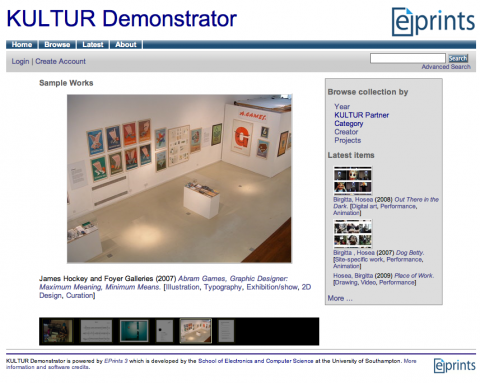Select the teal image thumbnail in filmstrip
Screen dimensions: 480x383
134,331
